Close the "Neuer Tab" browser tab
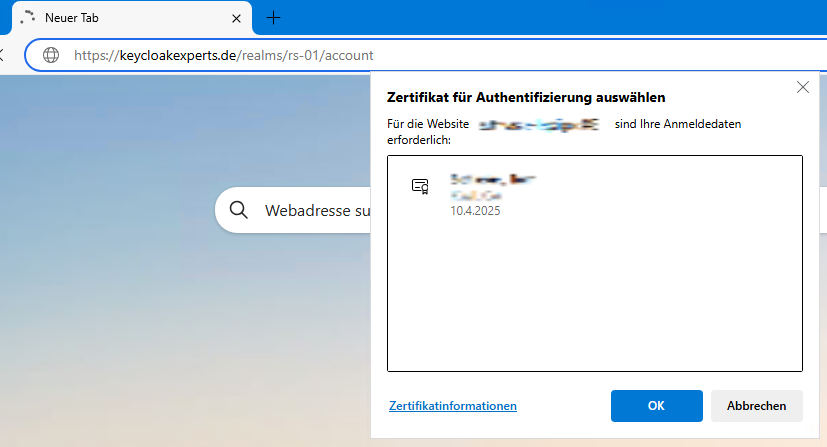 point(236,18)
